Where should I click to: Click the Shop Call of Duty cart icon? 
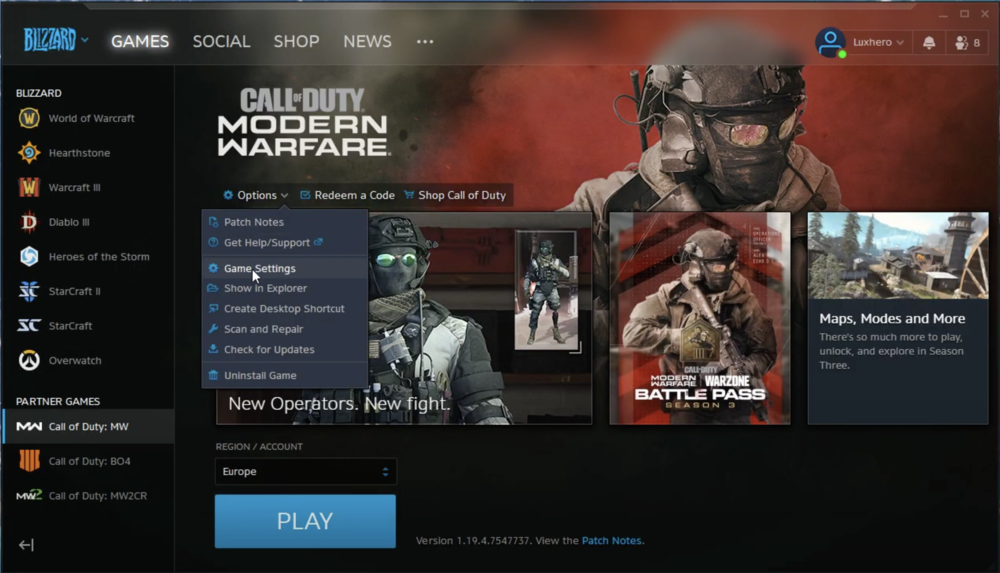tap(409, 195)
